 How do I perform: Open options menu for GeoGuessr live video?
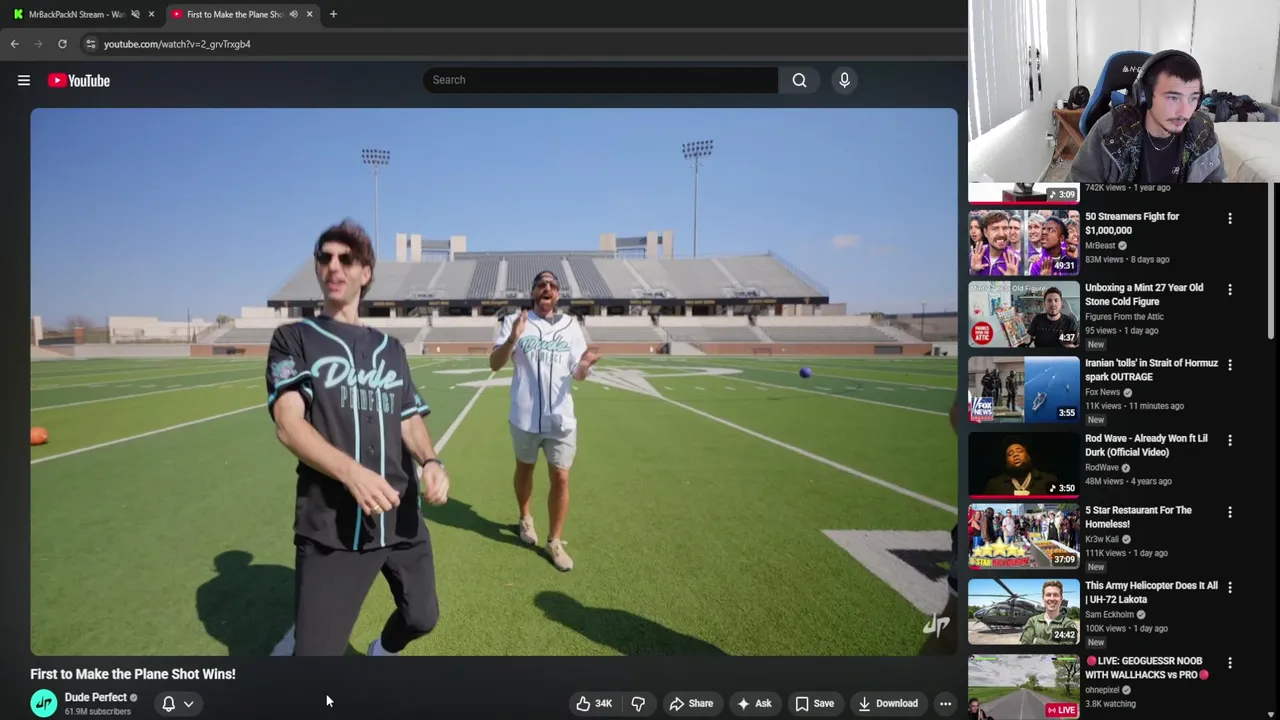click(1230, 663)
